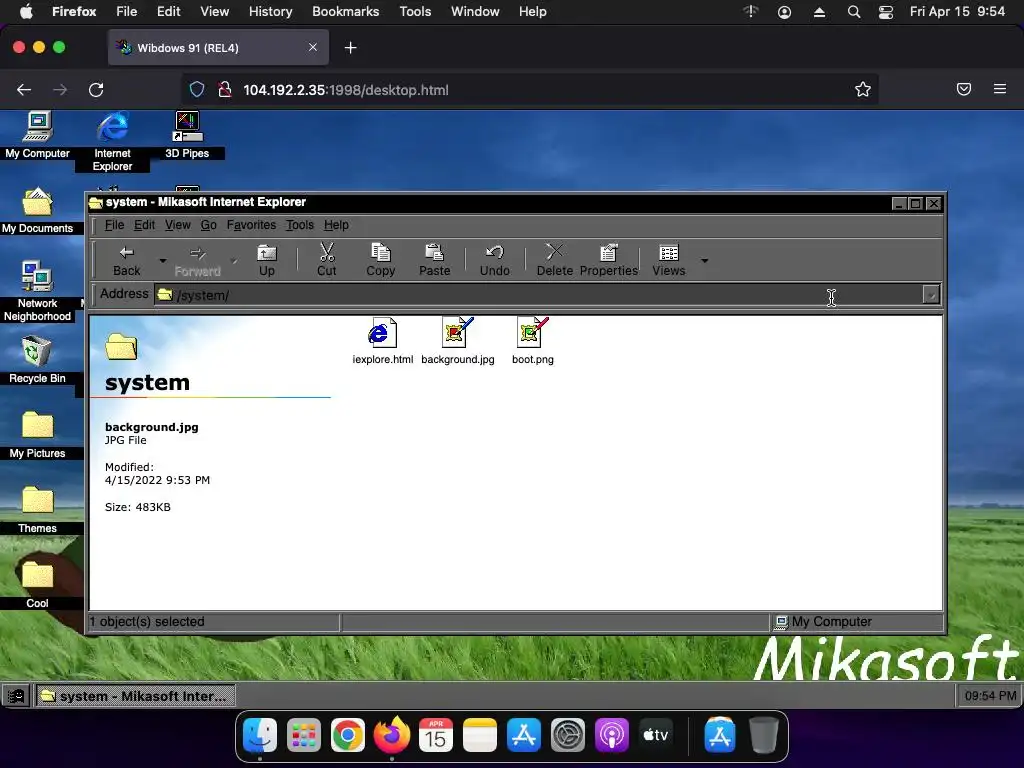Click the Back toolbar button
This screenshot has height=768, width=1024.
(x=127, y=260)
